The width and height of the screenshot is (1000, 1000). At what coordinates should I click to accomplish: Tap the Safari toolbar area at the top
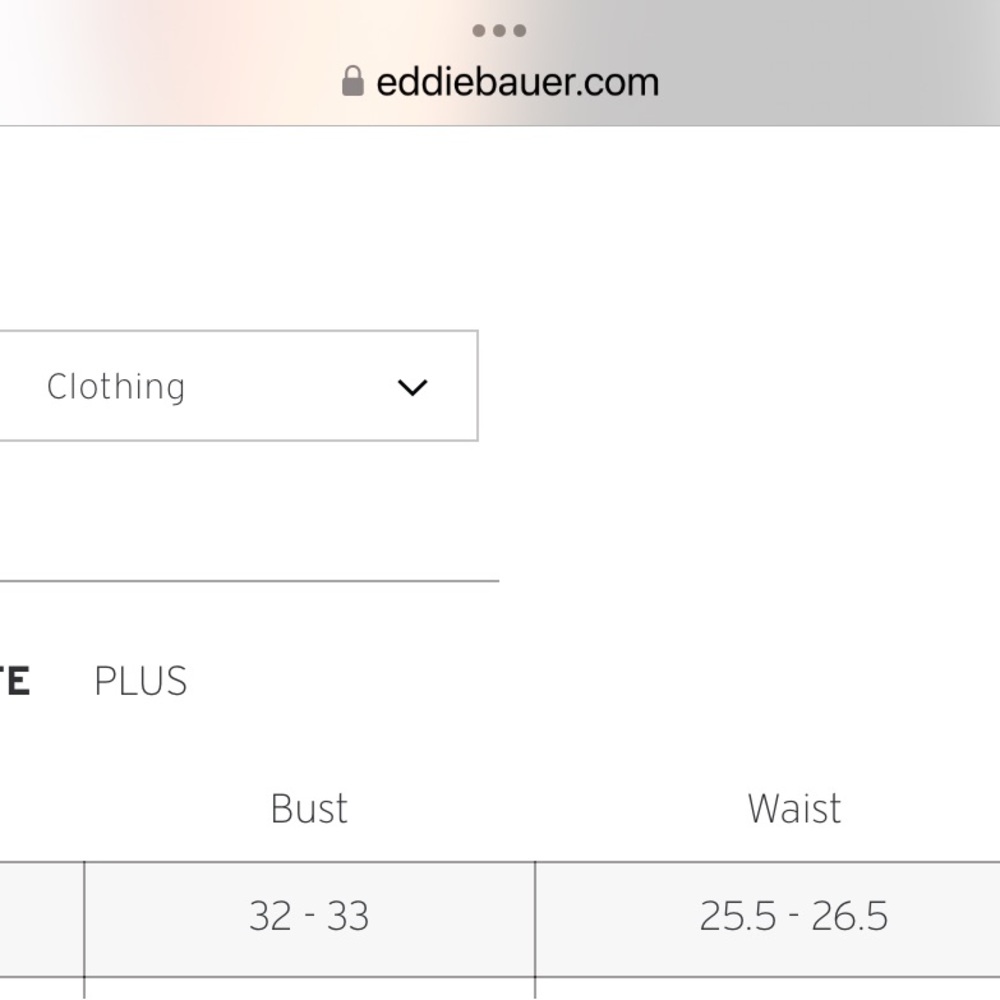[x=500, y=60]
